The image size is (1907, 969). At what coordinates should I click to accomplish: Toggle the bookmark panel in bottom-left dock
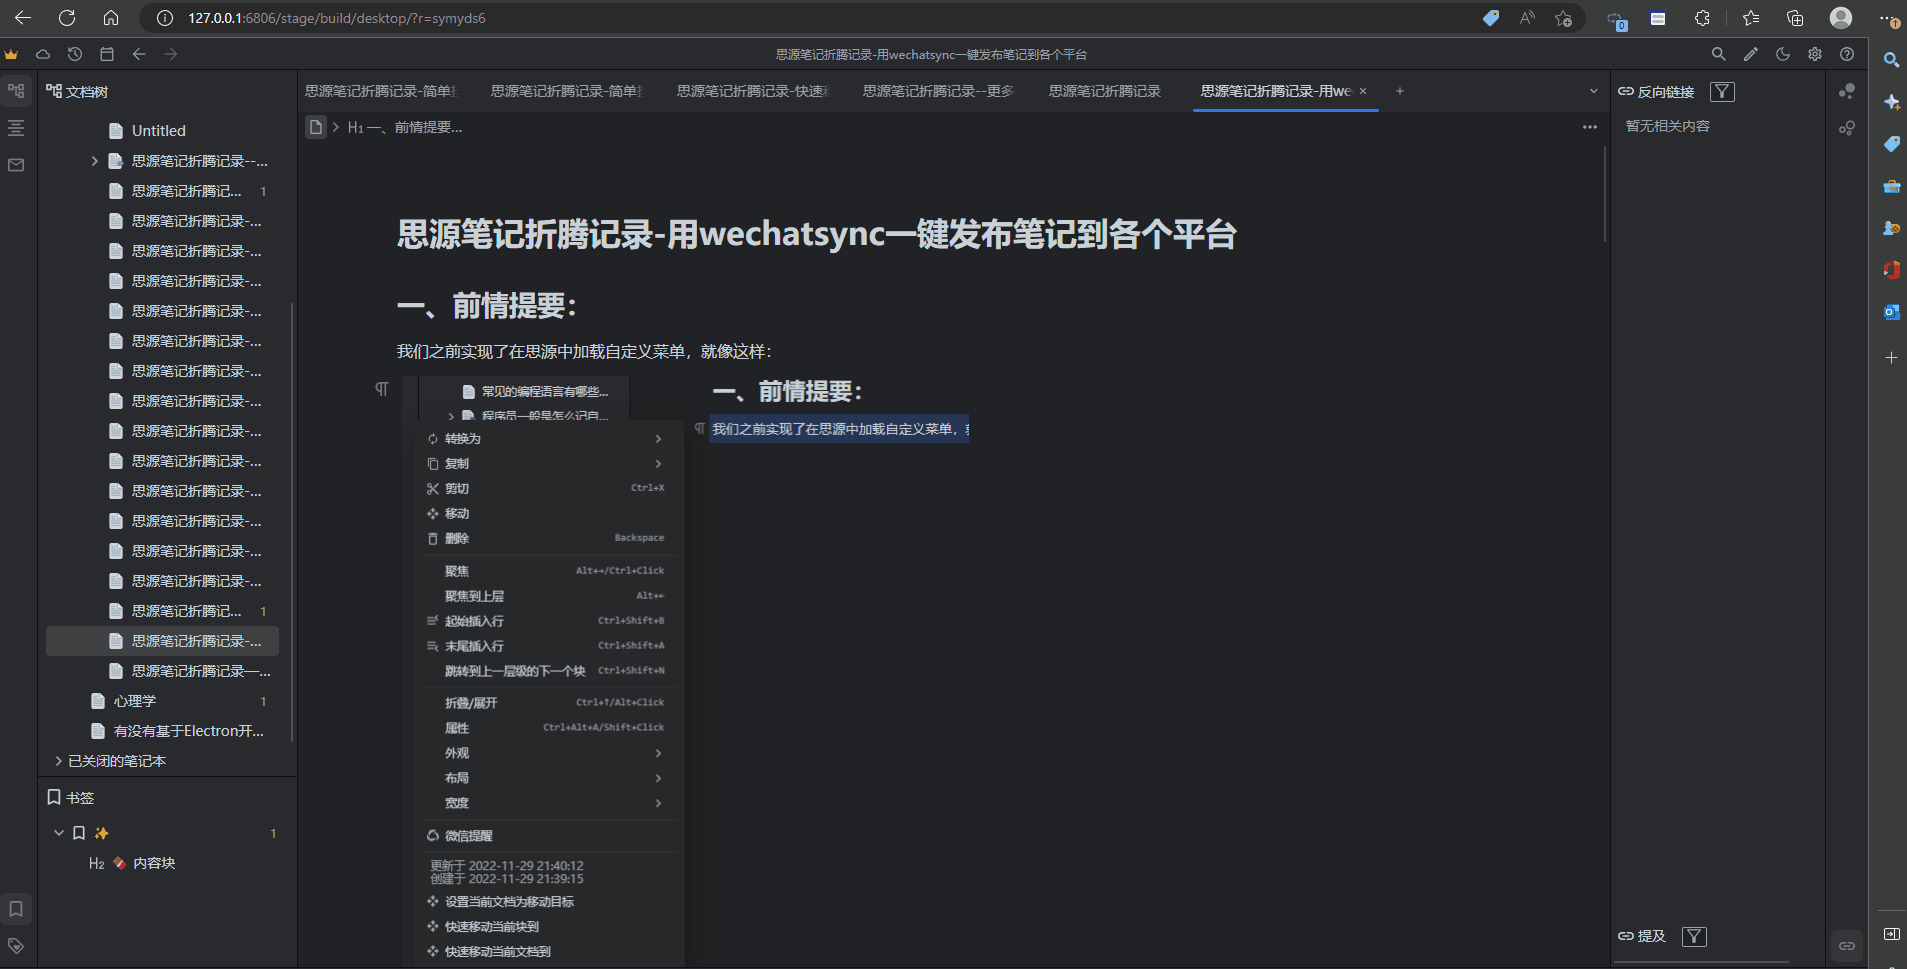[x=15, y=909]
